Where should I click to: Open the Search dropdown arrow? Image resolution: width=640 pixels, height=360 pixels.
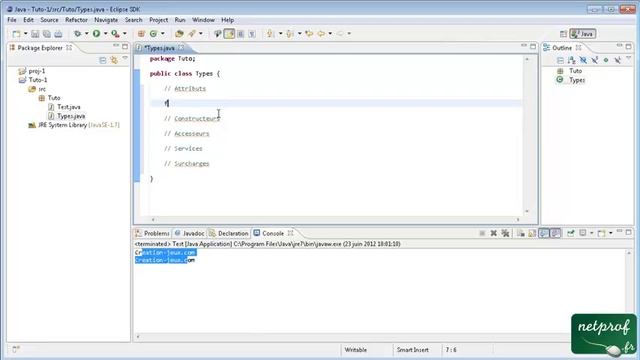(200, 34)
